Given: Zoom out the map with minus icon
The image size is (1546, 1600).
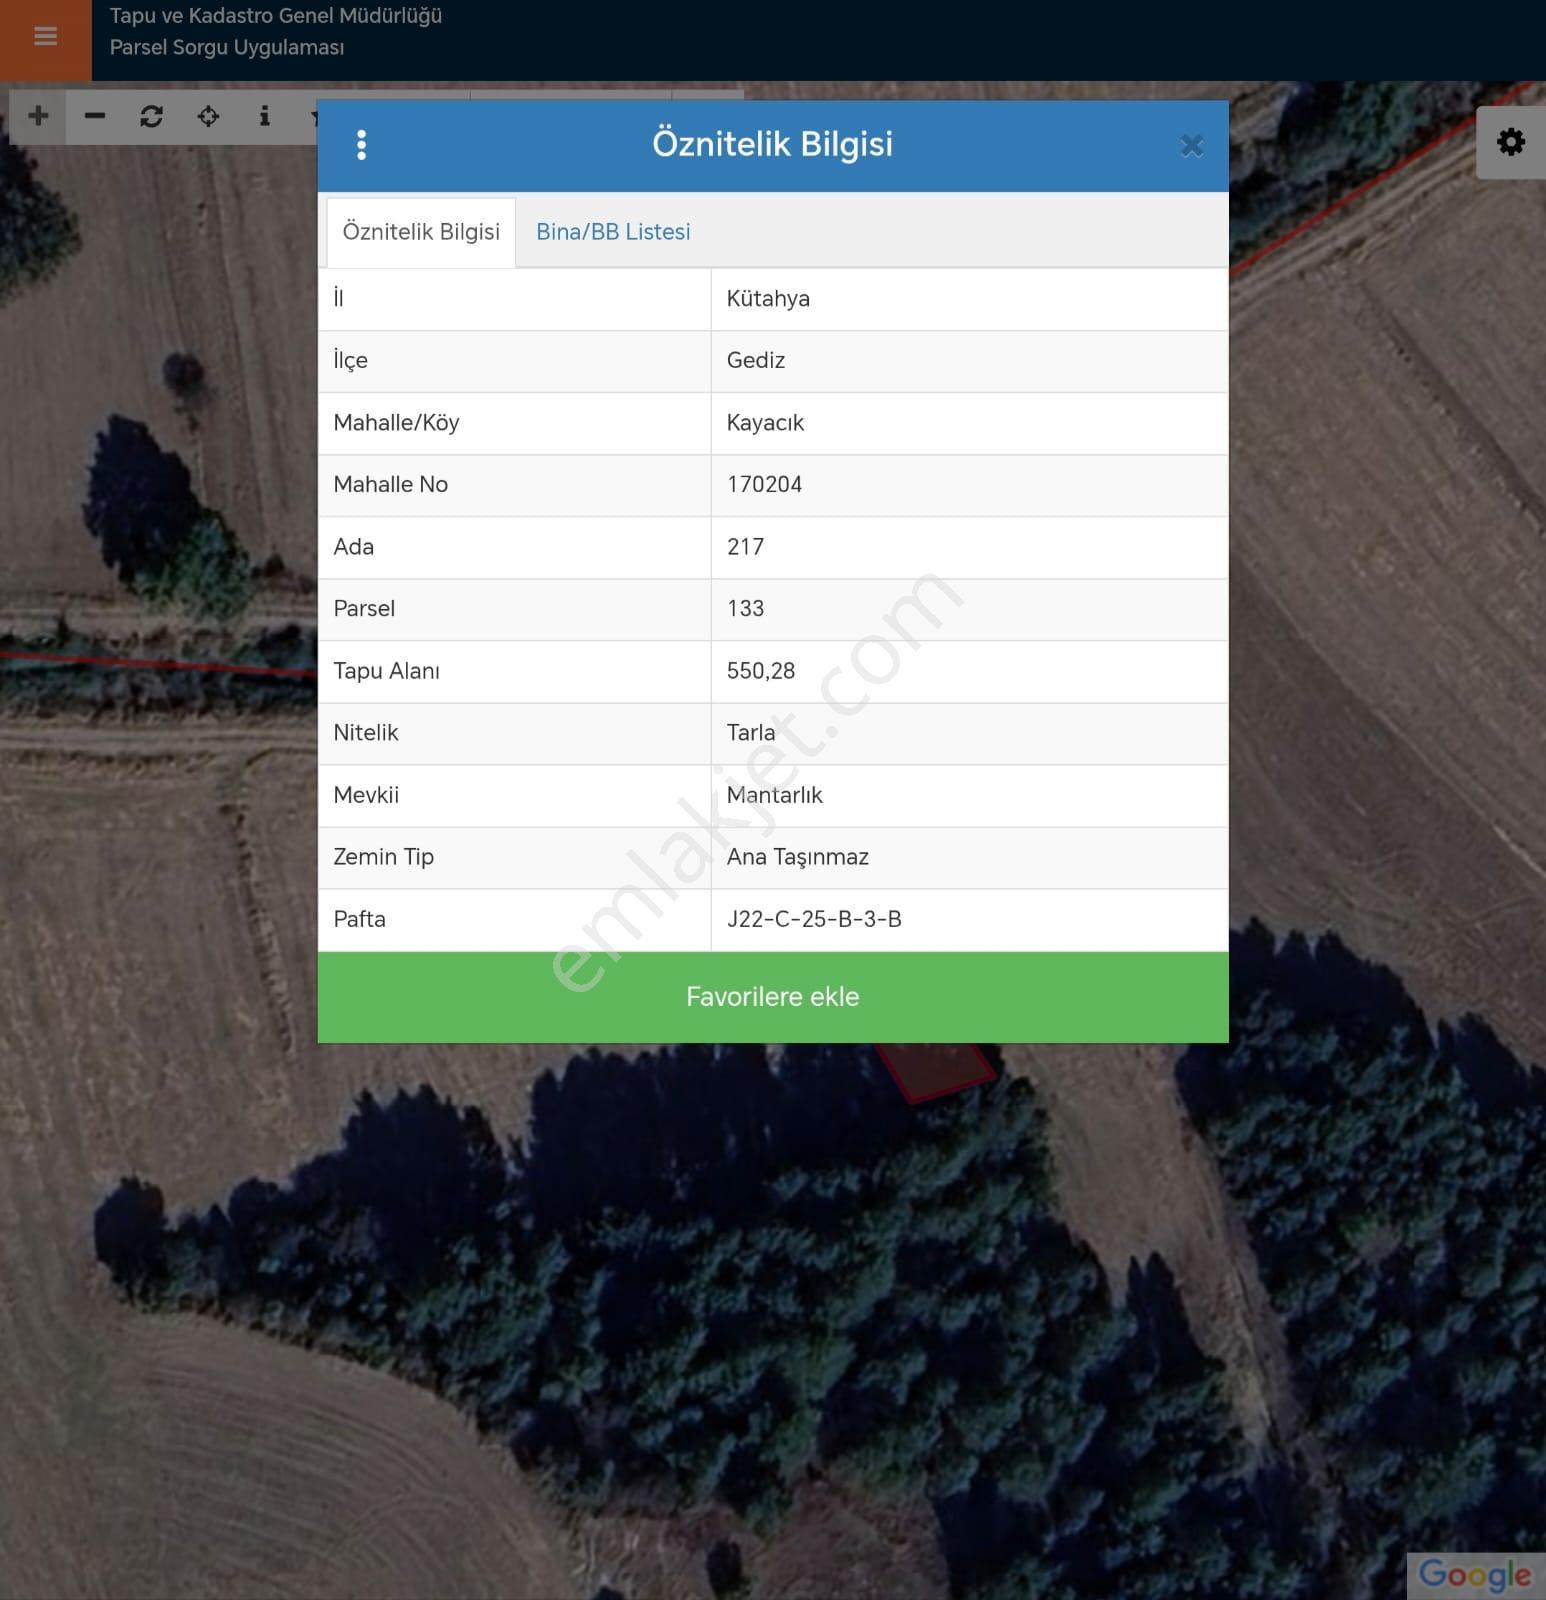Looking at the screenshot, I should [95, 116].
